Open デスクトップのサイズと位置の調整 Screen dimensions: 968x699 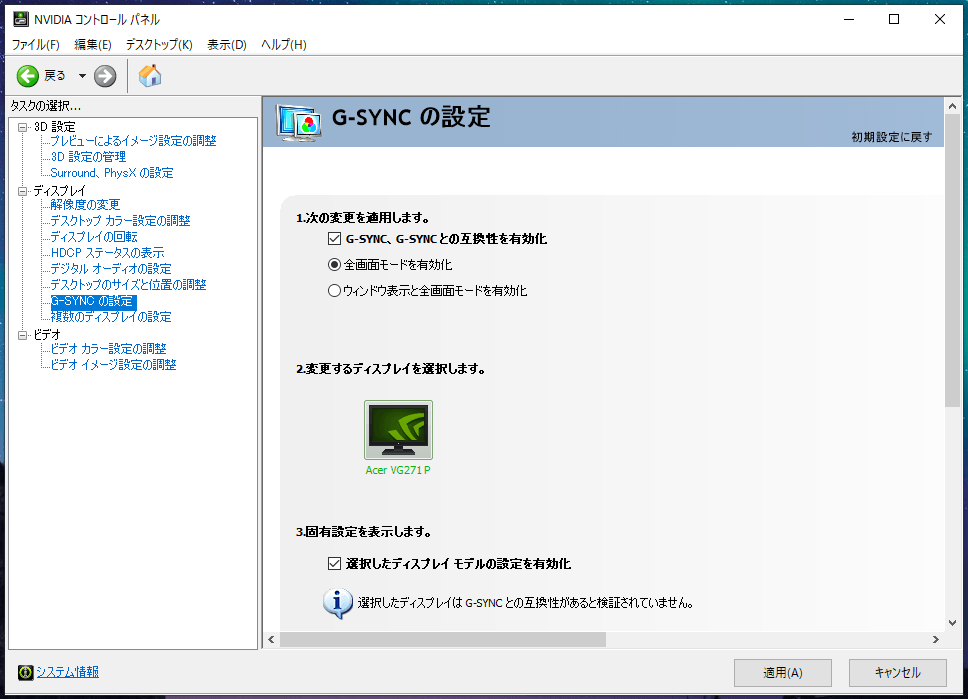pyautogui.click(x=128, y=285)
